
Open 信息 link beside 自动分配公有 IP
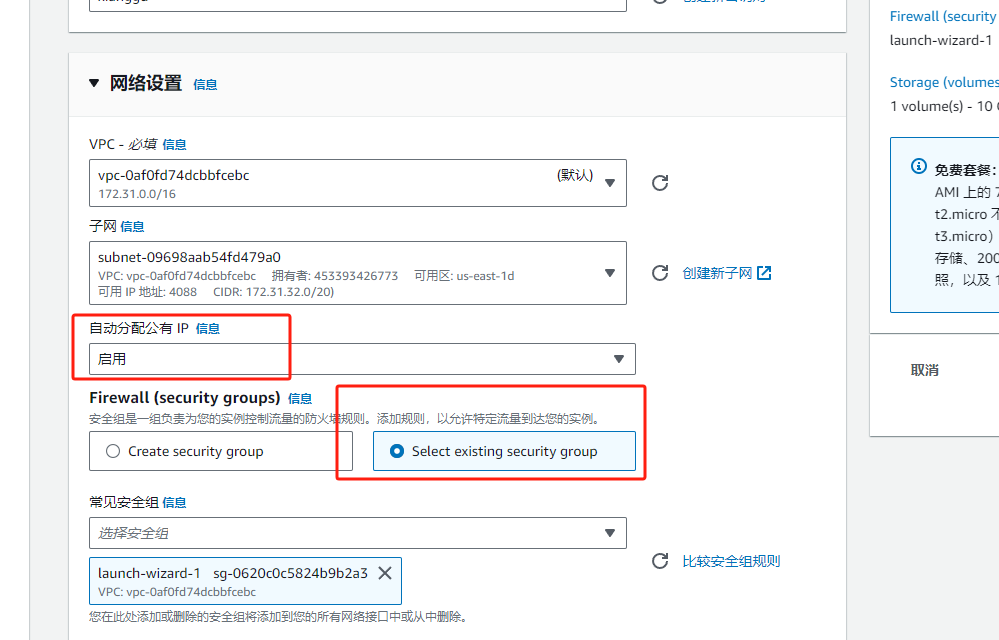[208, 329]
